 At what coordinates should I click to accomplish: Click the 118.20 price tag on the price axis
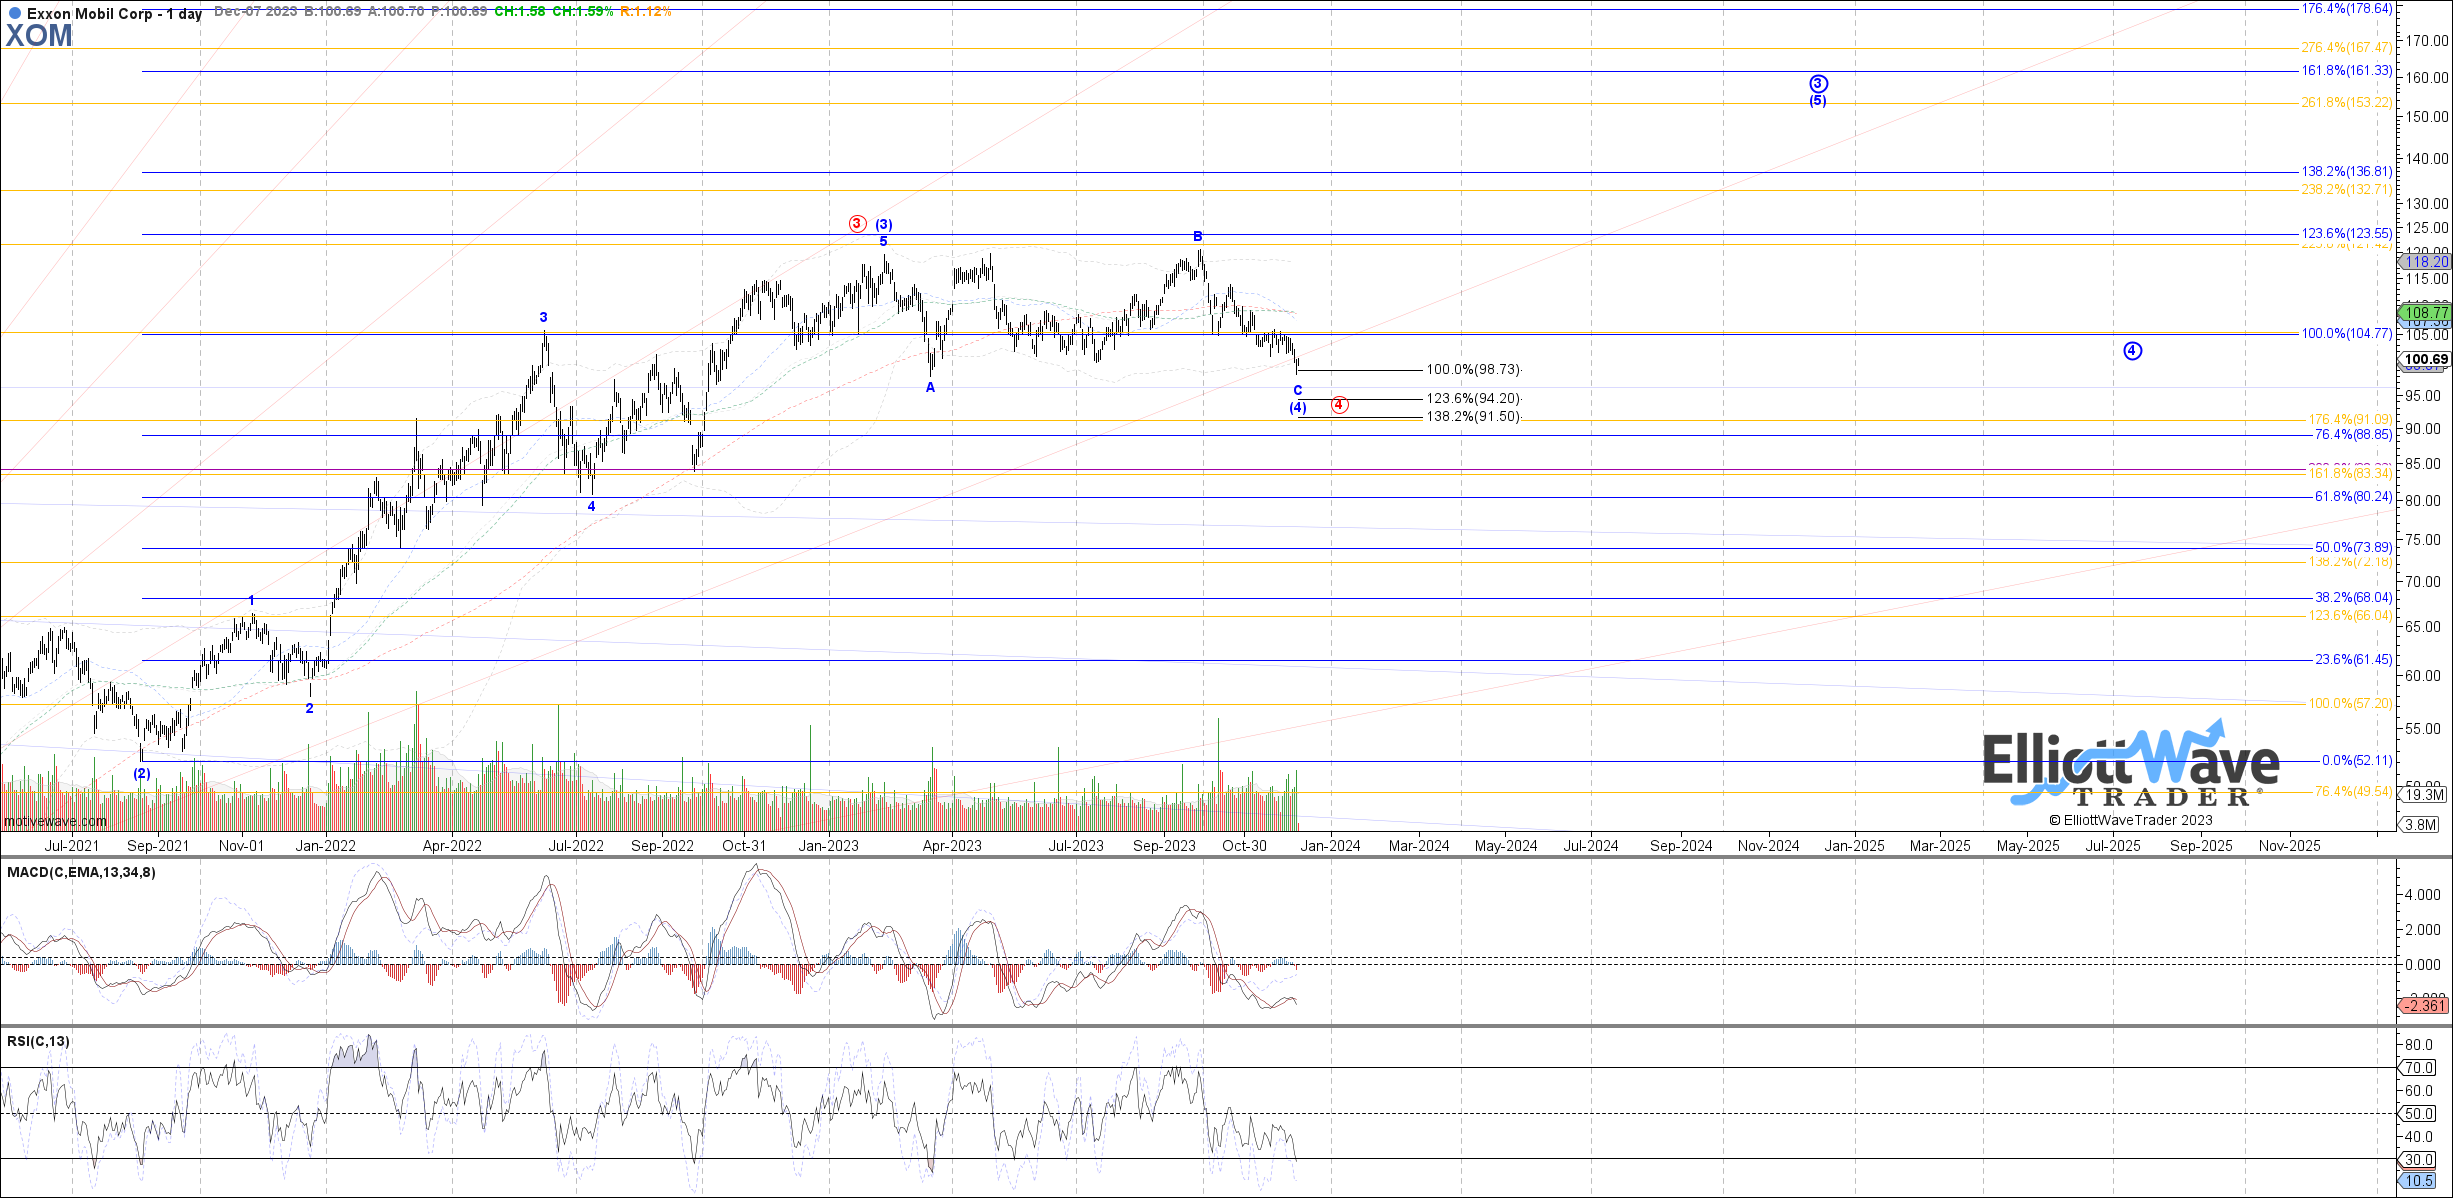click(2427, 262)
